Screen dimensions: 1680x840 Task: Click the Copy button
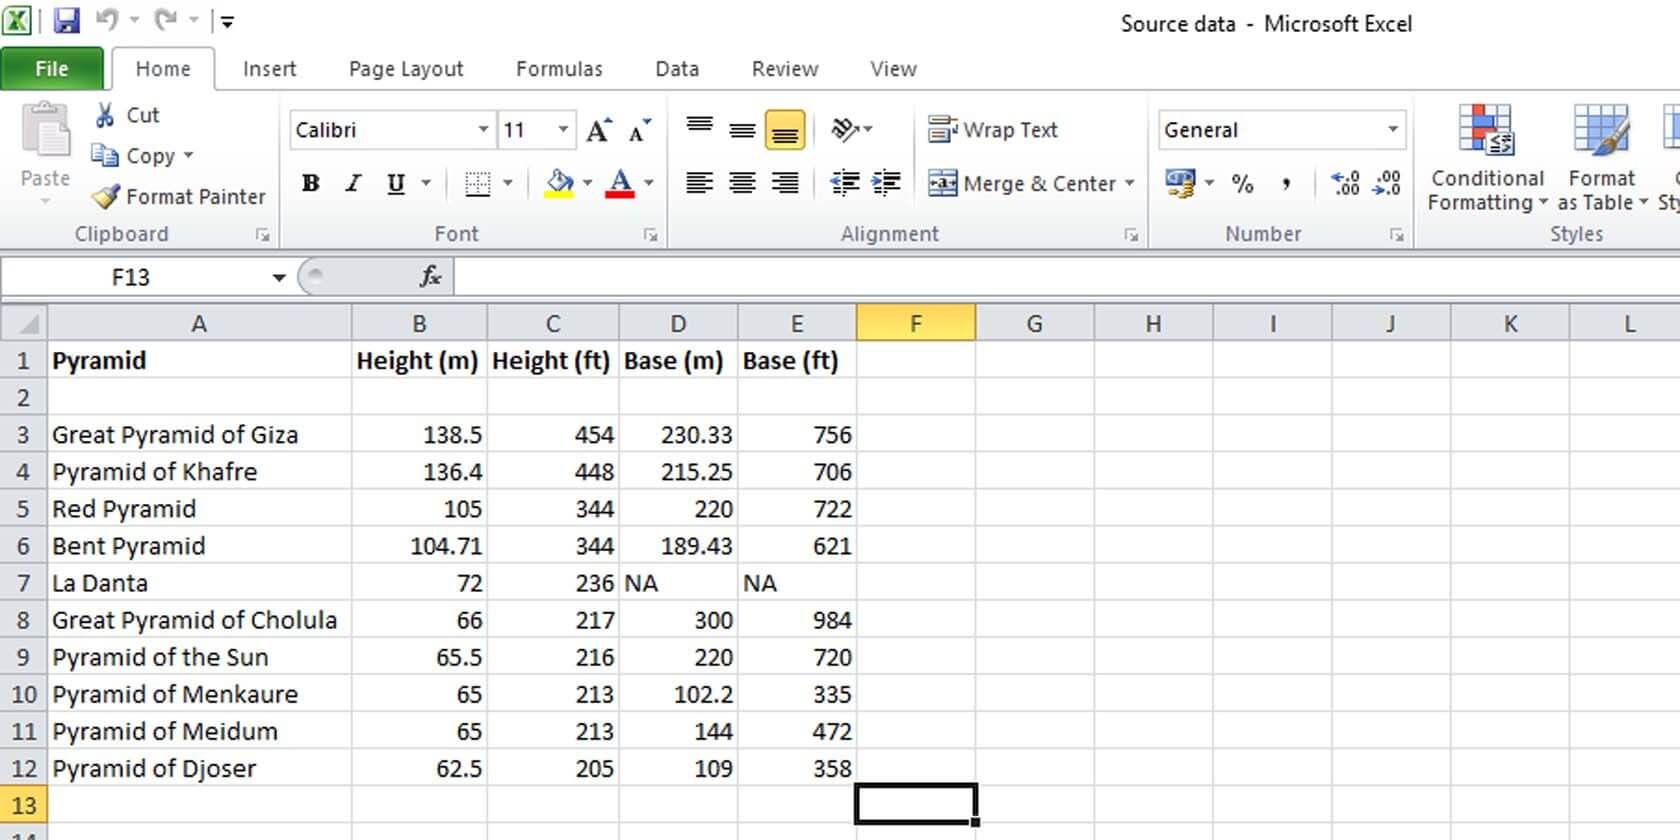point(133,156)
